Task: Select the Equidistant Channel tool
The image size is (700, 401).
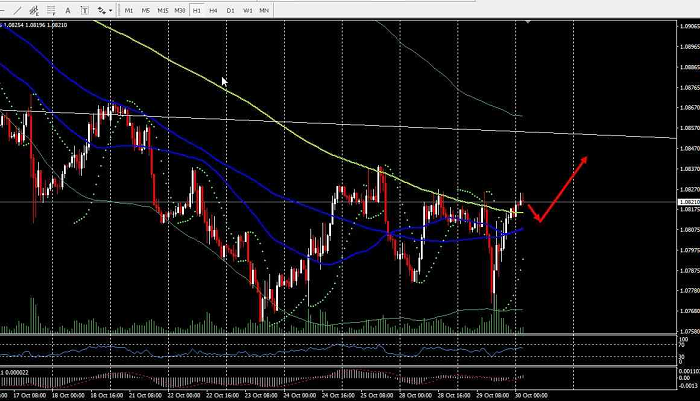Action: click(x=34, y=10)
